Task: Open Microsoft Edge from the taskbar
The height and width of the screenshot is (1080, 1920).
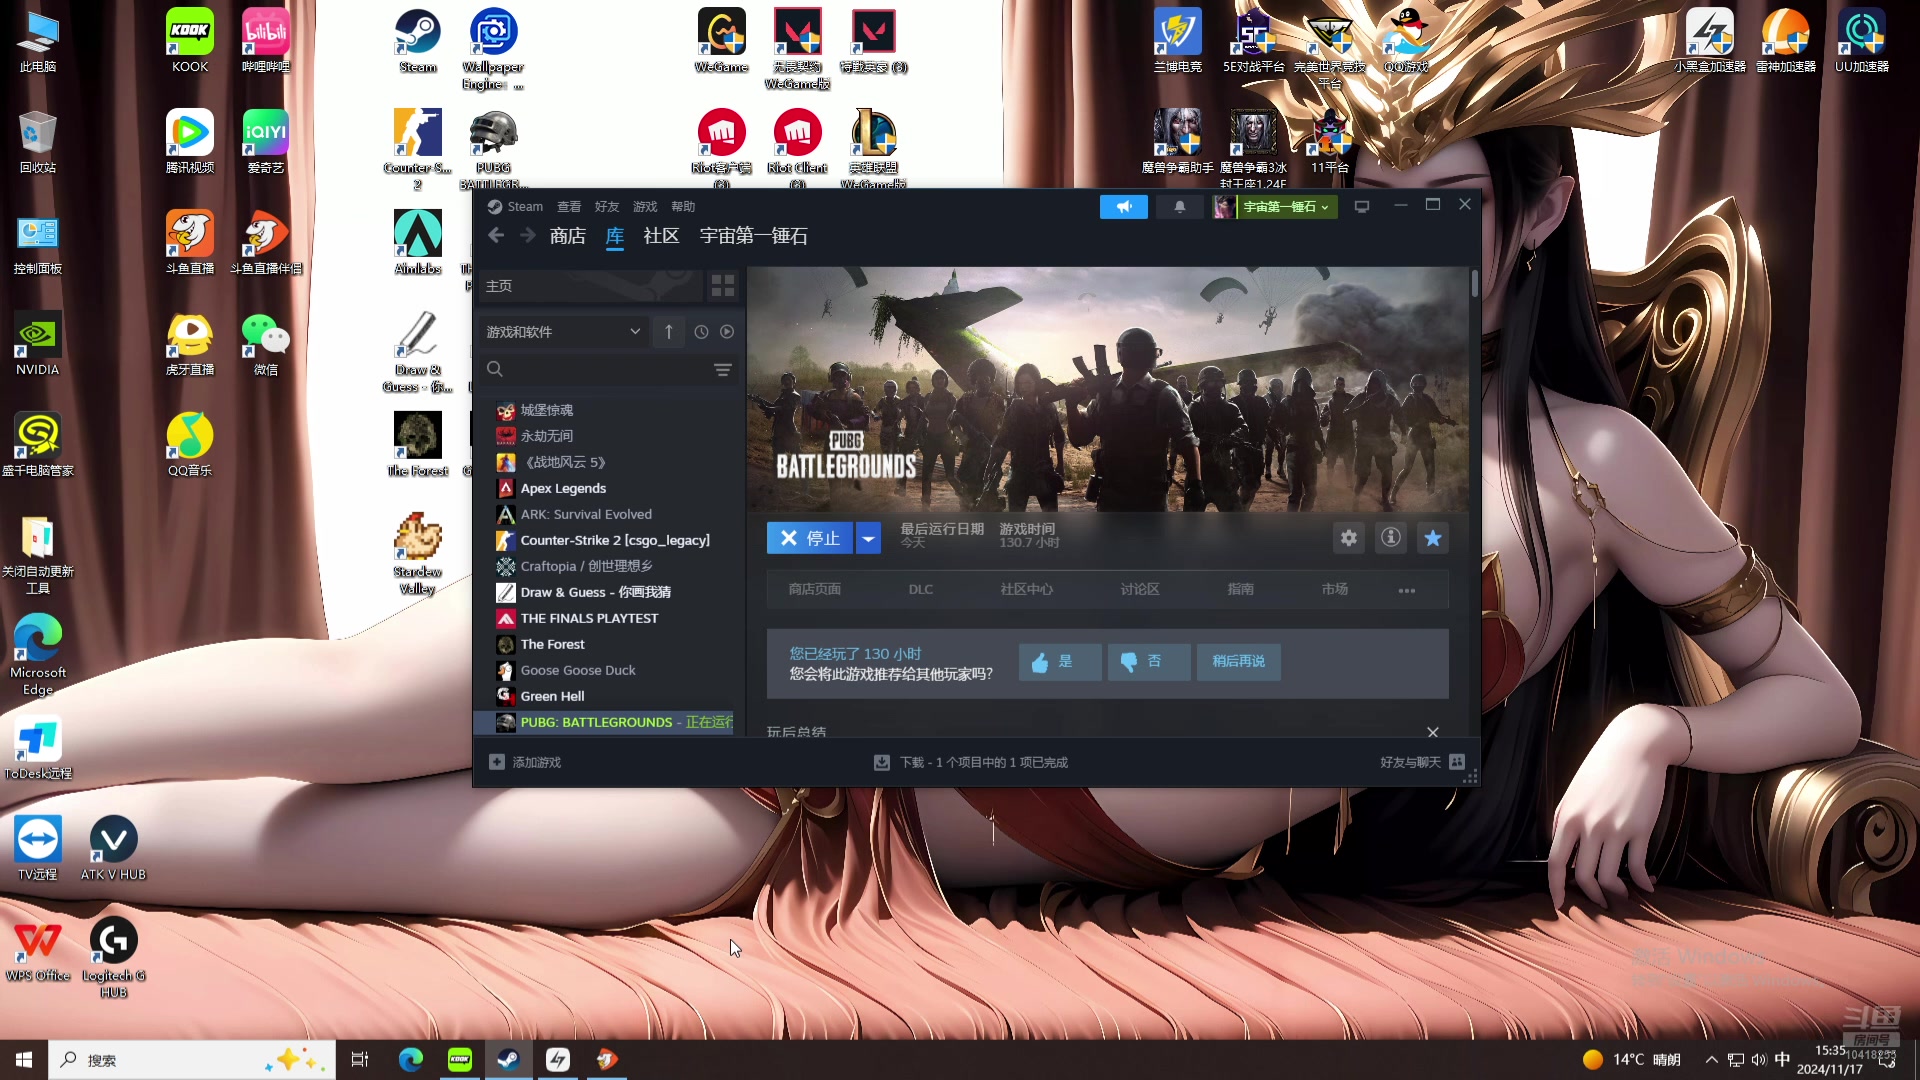Action: coord(410,1060)
